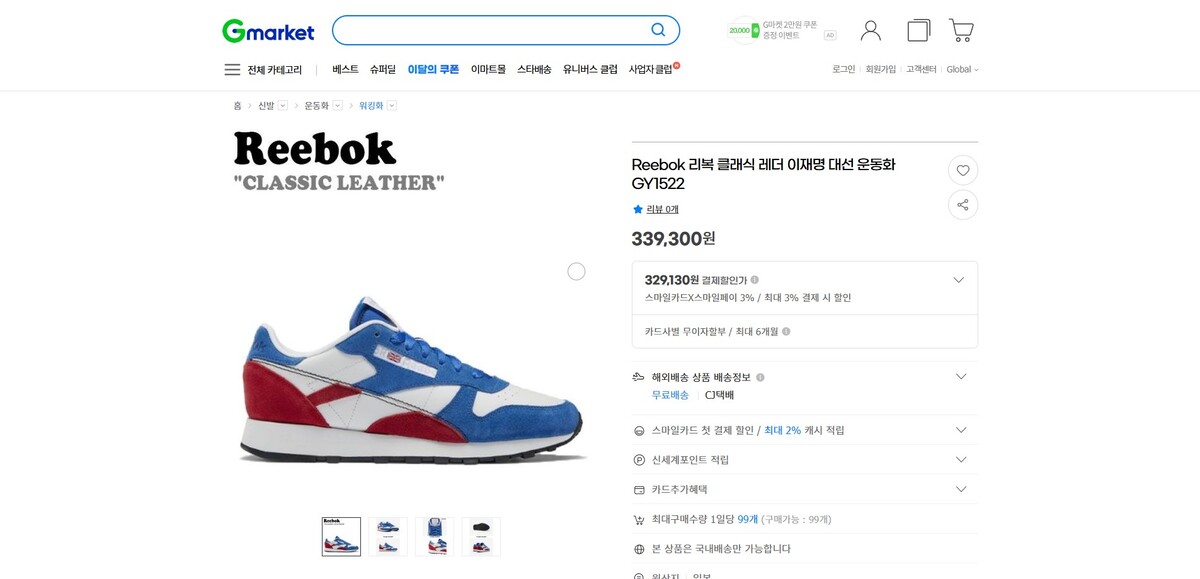Go to the 슈퍼딜 menu
1200x579 pixels.
383,70
